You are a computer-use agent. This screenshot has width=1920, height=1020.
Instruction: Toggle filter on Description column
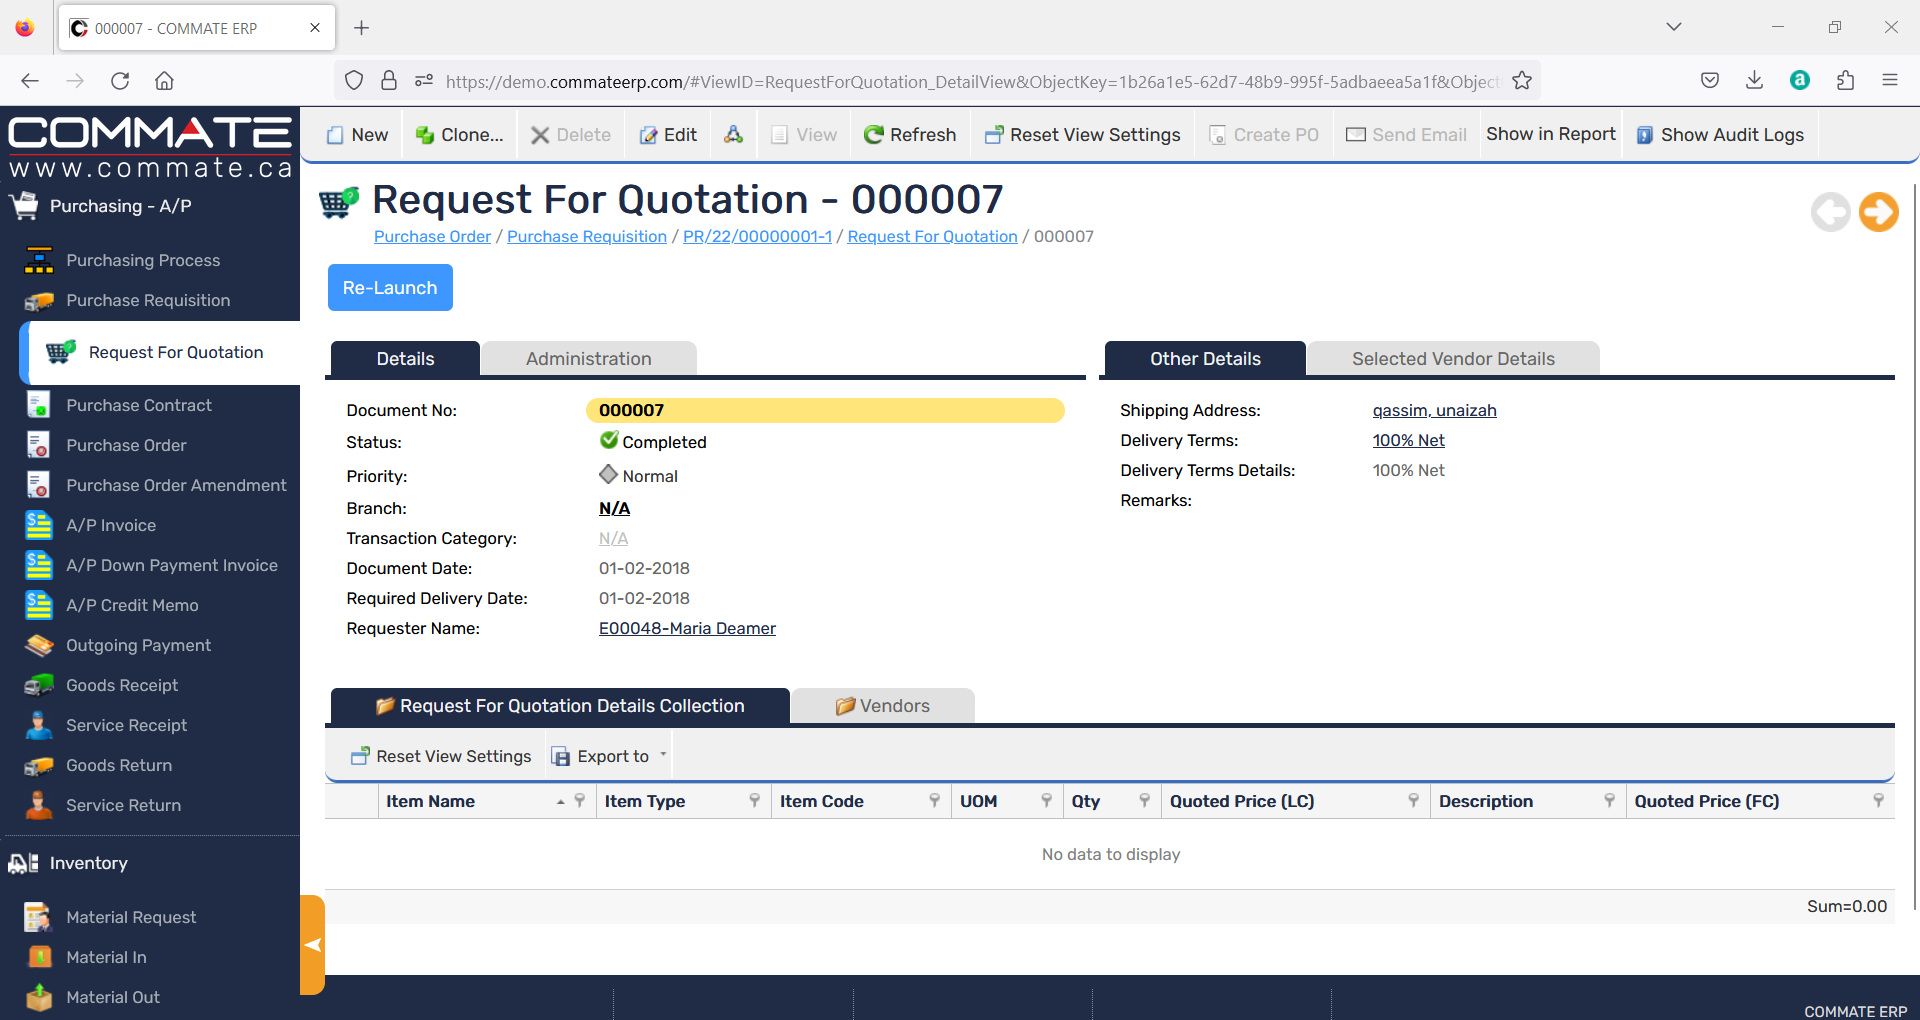pyautogui.click(x=1609, y=801)
